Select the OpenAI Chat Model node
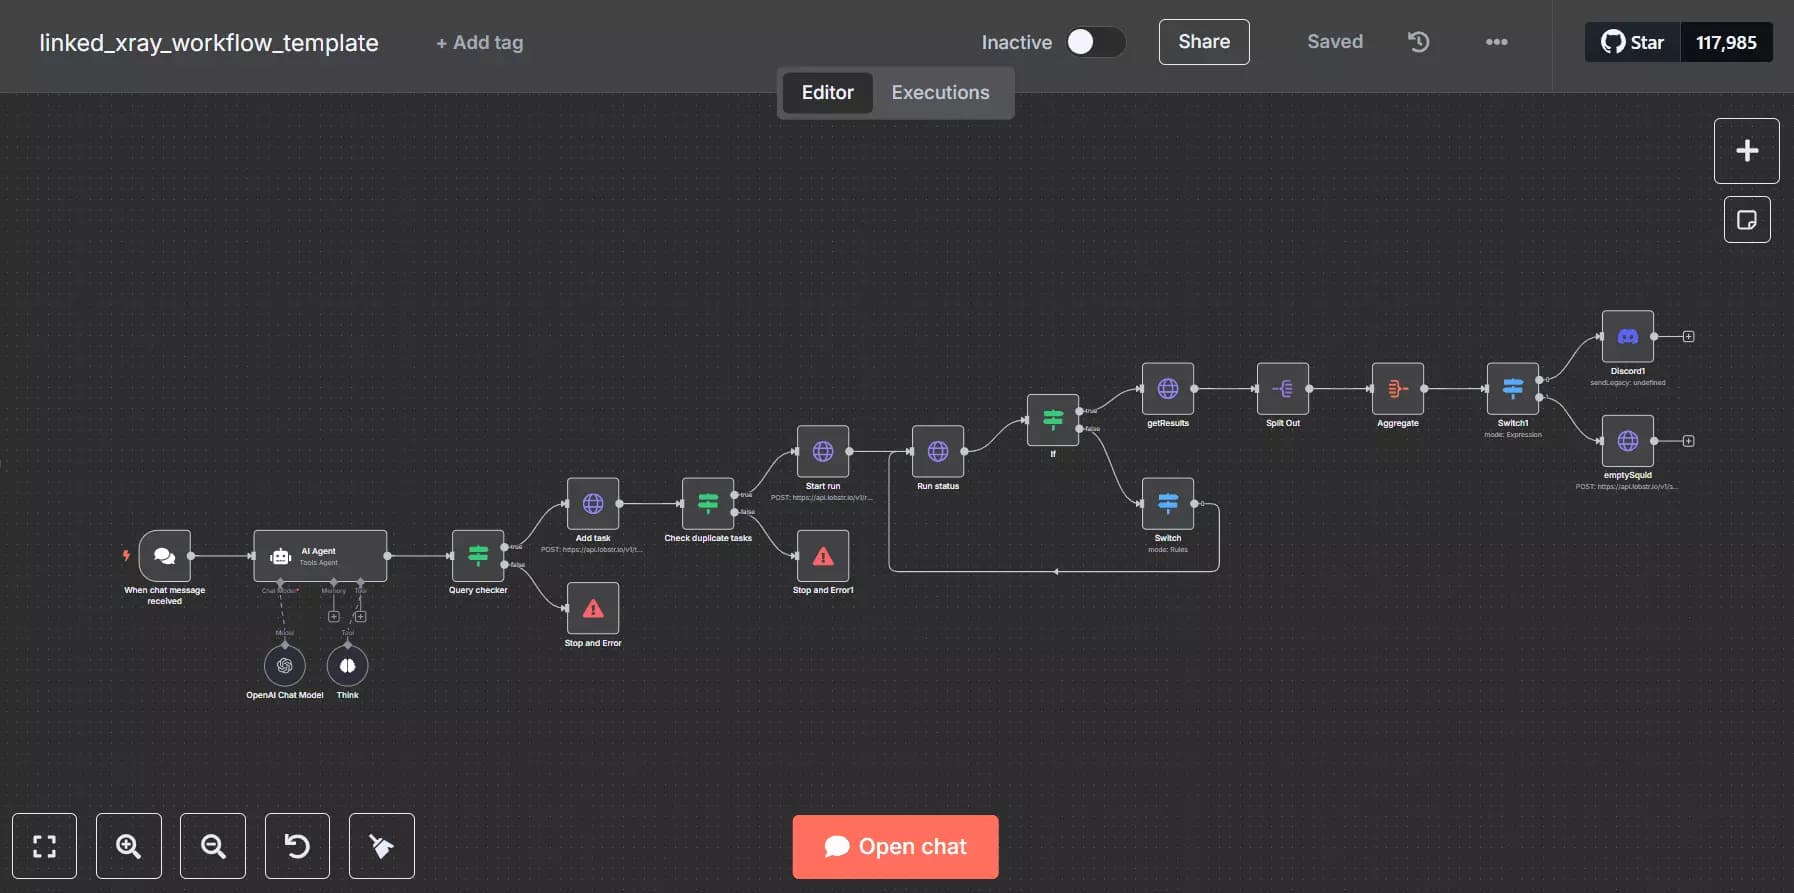 285,666
